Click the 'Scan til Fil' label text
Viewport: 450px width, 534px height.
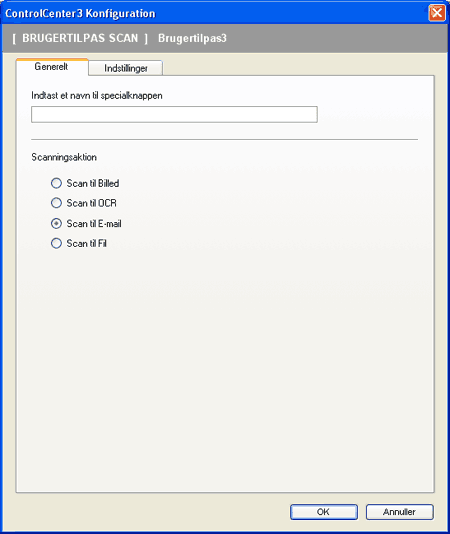(87, 243)
